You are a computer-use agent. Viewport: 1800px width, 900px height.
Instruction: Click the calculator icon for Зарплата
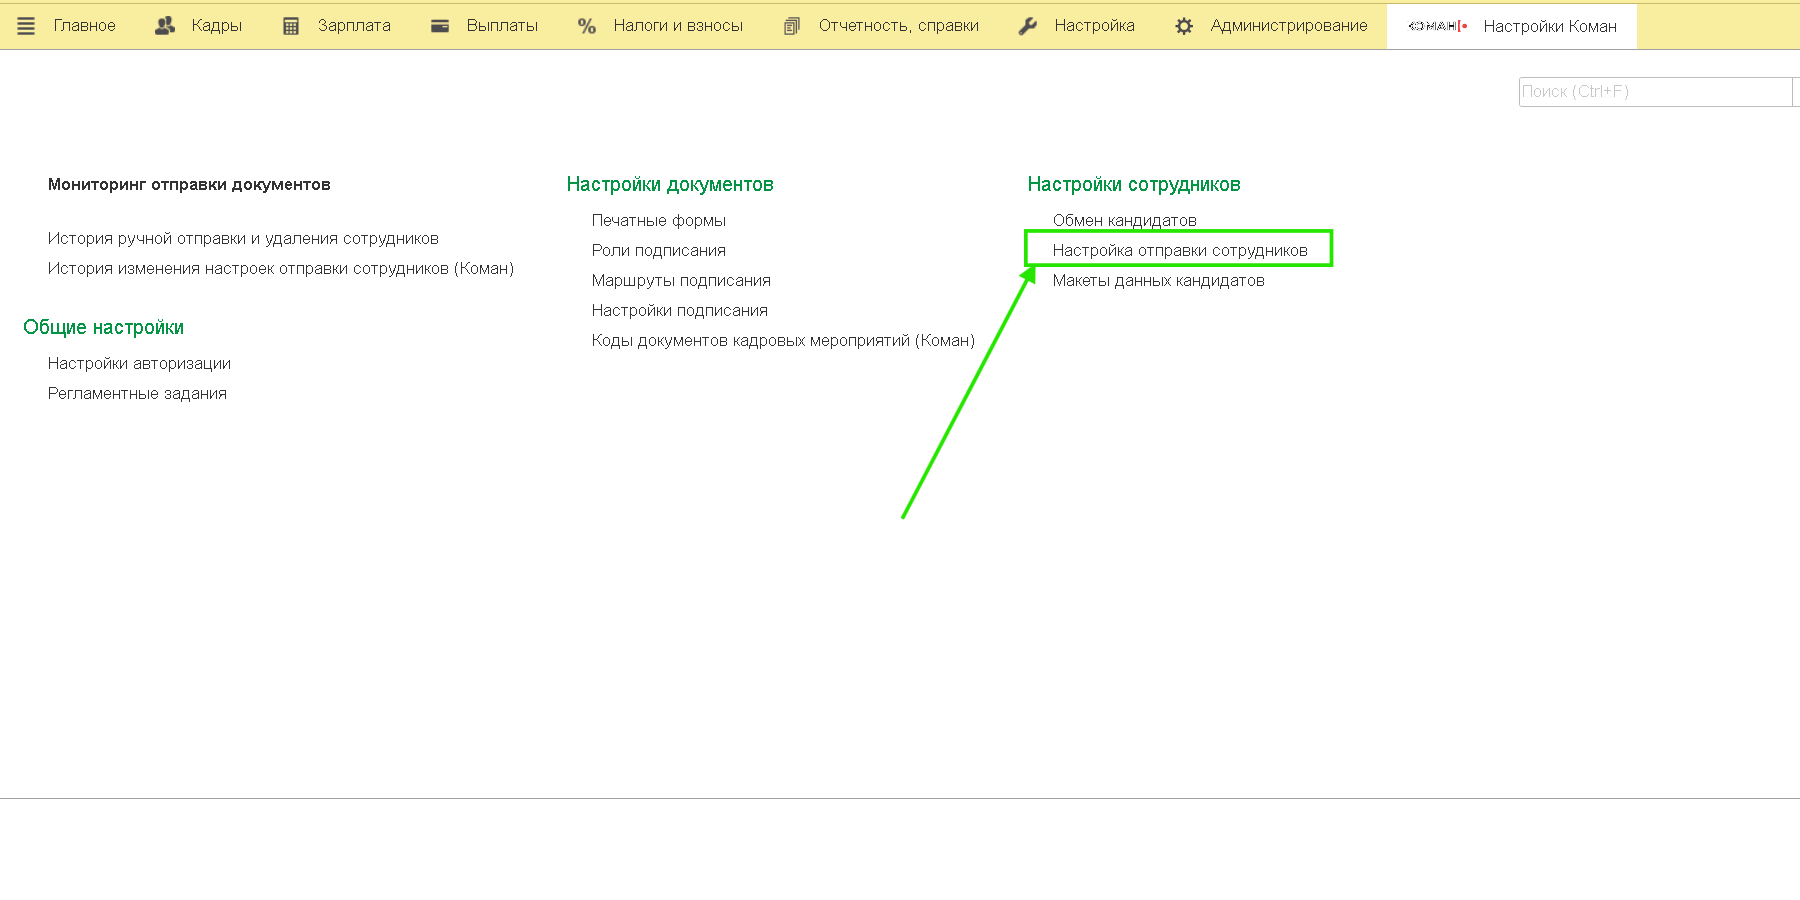(x=291, y=26)
